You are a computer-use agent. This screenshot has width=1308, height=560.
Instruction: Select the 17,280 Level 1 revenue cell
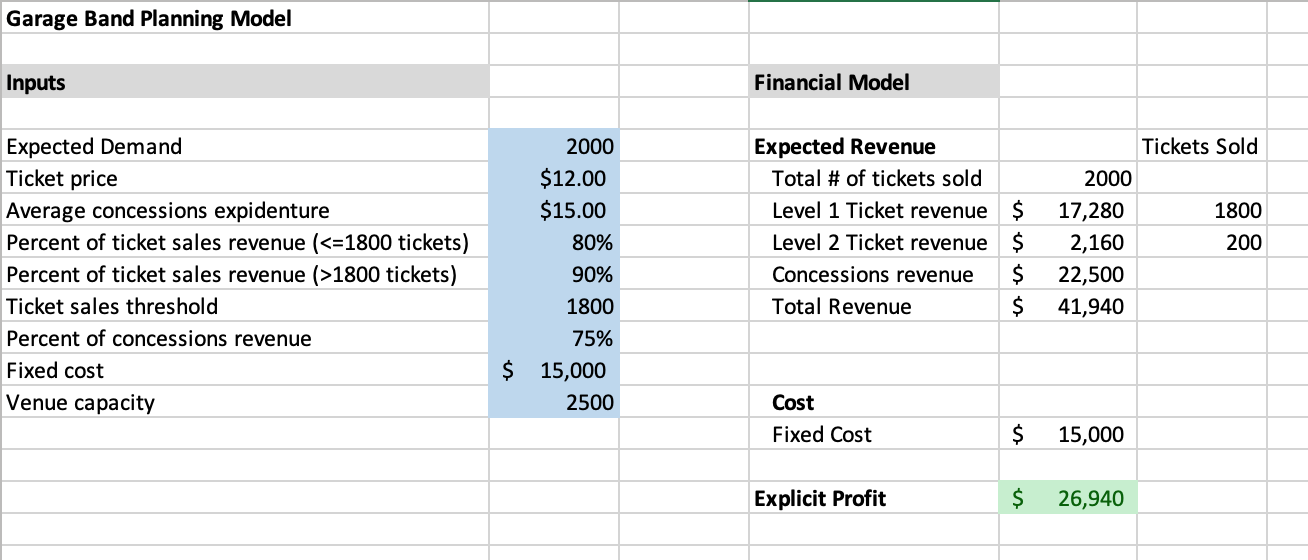[x=1067, y=210]
